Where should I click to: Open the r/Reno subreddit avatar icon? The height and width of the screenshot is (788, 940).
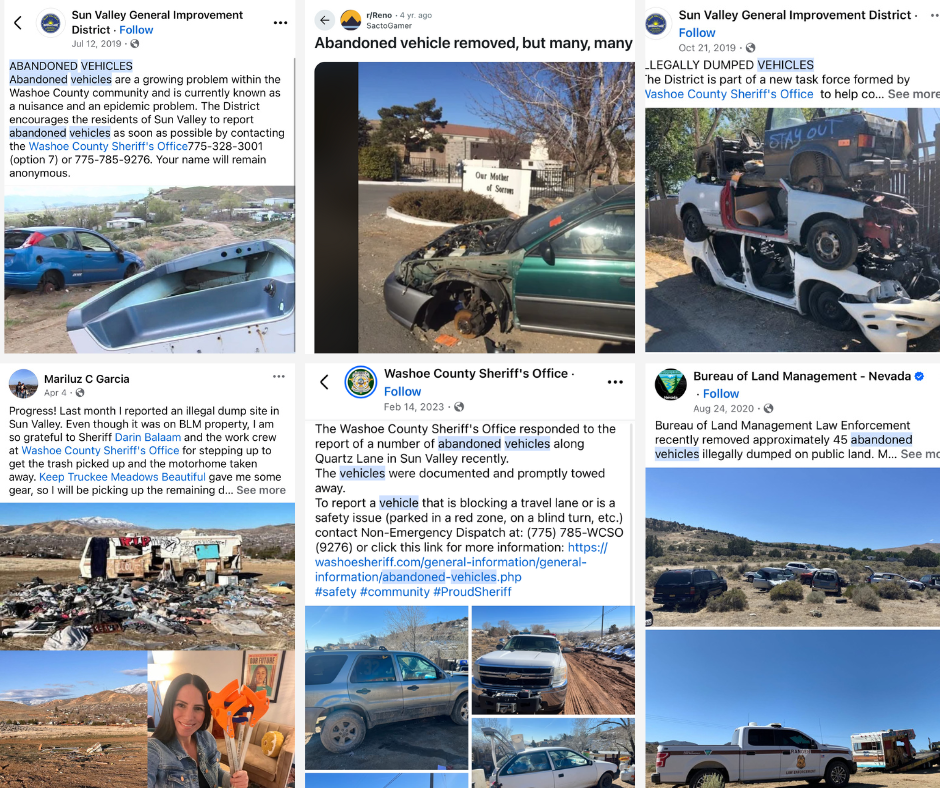click(351, 20)
